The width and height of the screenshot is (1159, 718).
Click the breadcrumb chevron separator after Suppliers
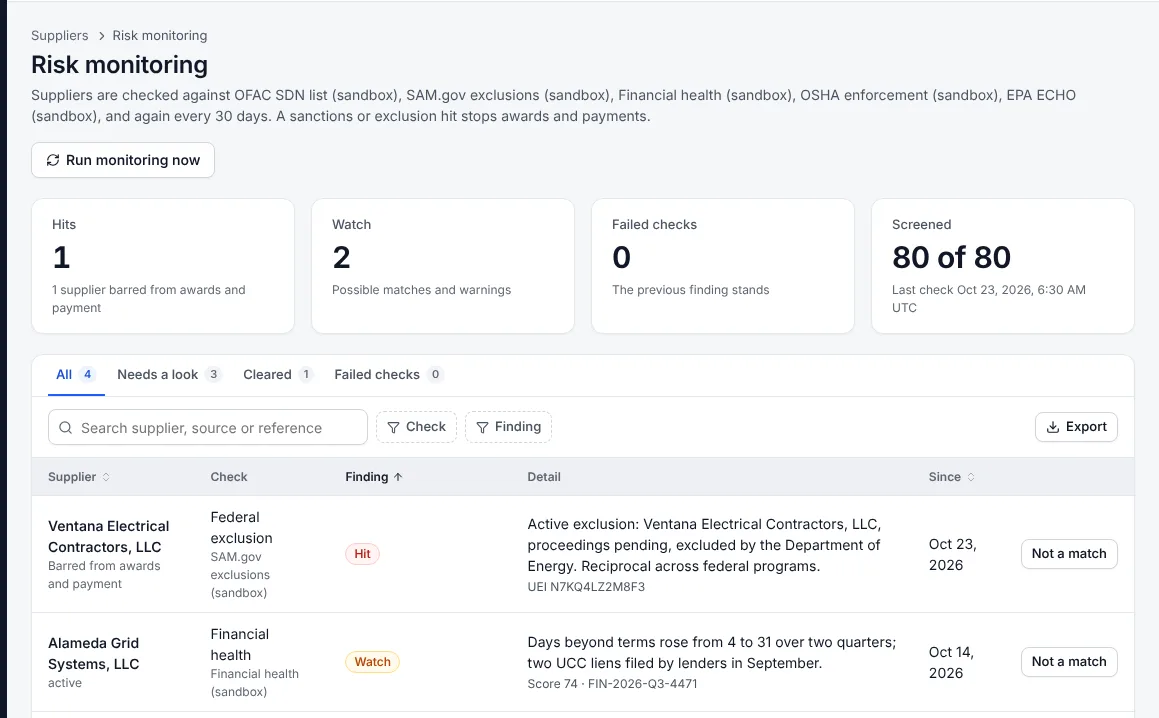pos(101,35)
